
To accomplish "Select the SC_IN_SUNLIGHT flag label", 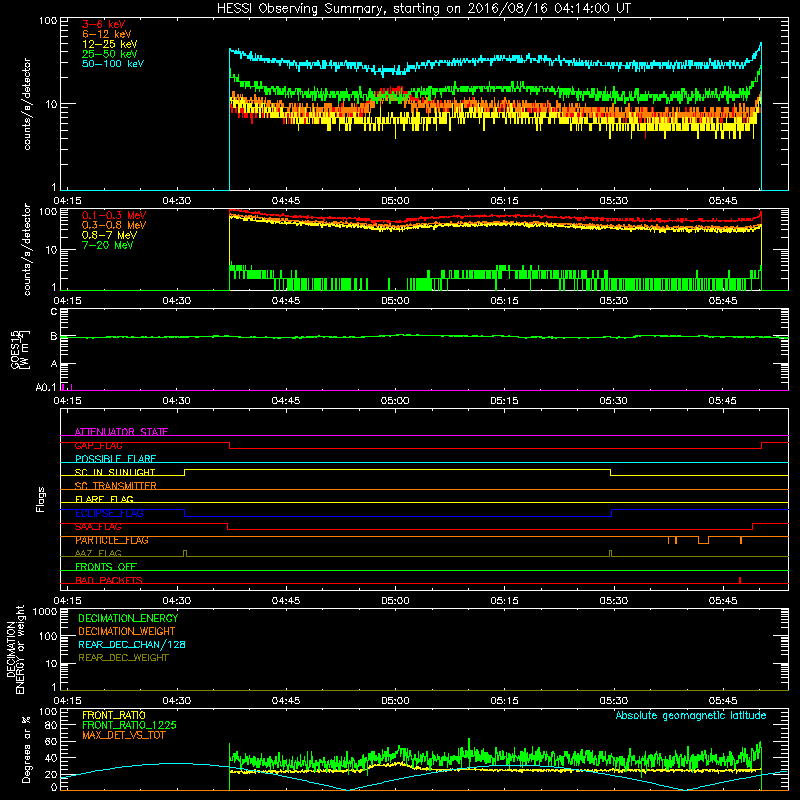I will point(114,472).
